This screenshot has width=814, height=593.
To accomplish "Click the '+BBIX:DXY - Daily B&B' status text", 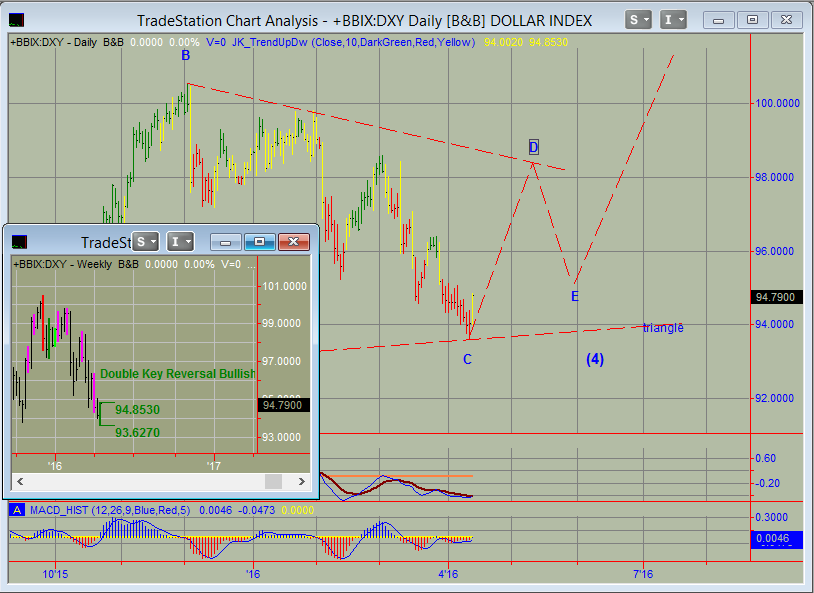I will [x=67, y=42].
